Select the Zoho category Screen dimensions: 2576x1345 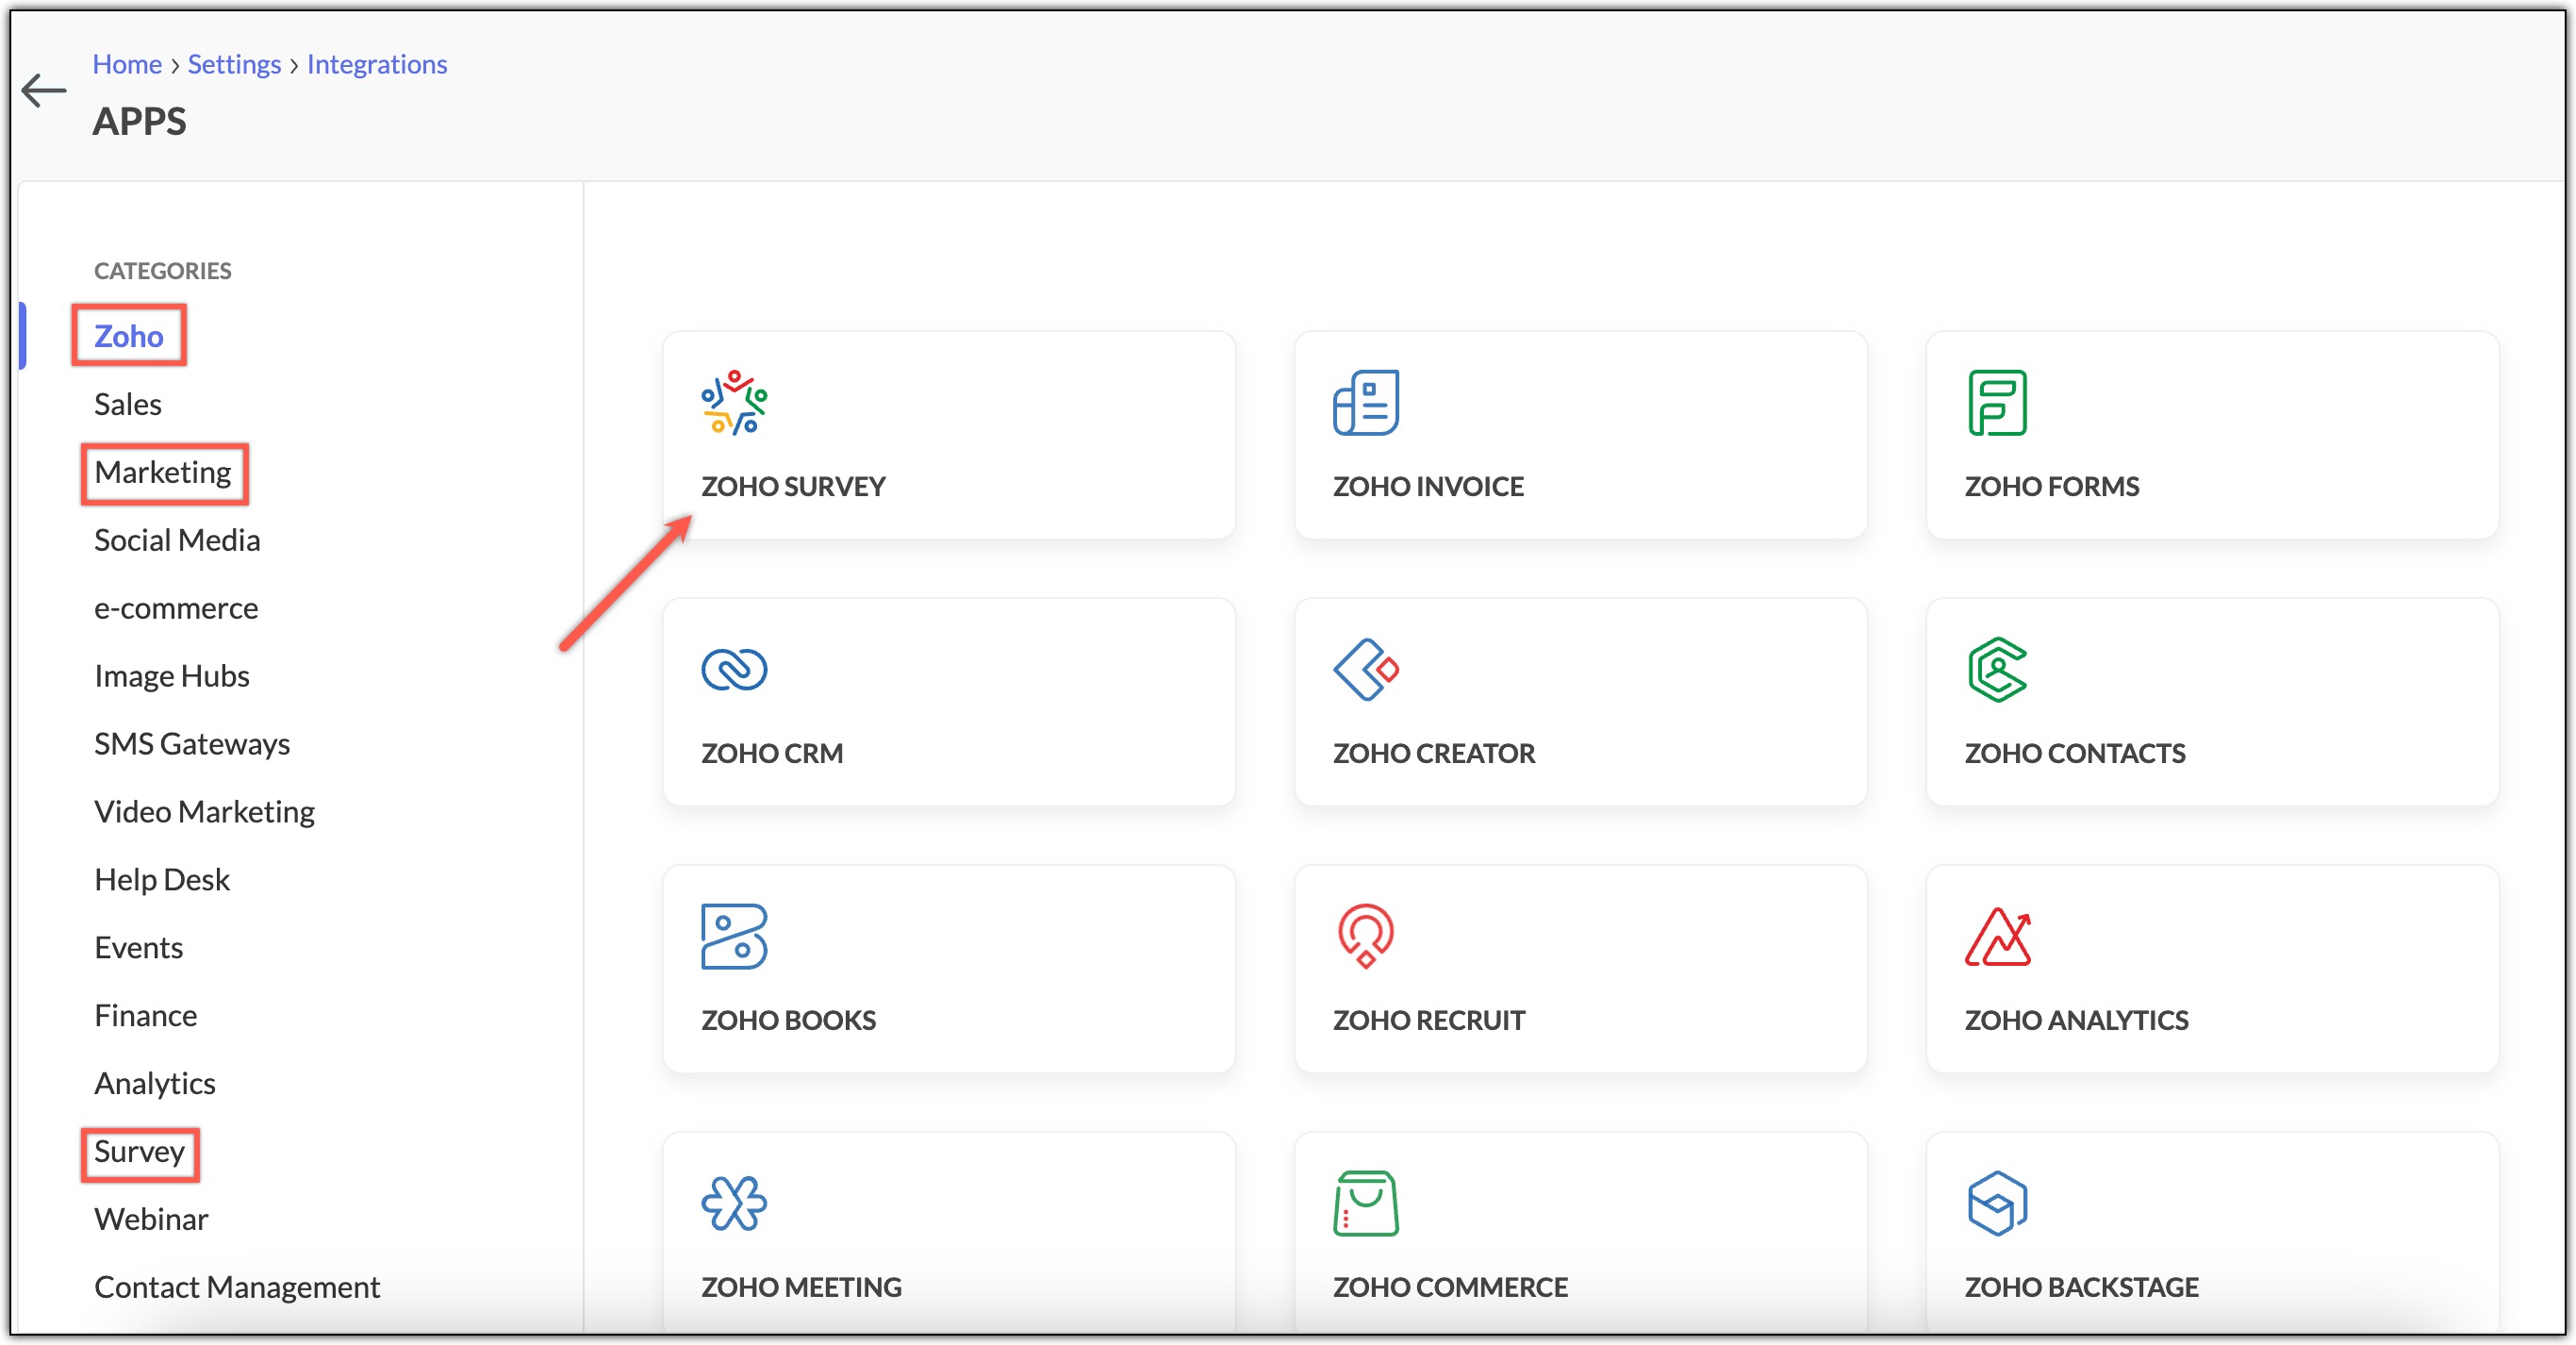pyautogui.click(x=129, y=336)
